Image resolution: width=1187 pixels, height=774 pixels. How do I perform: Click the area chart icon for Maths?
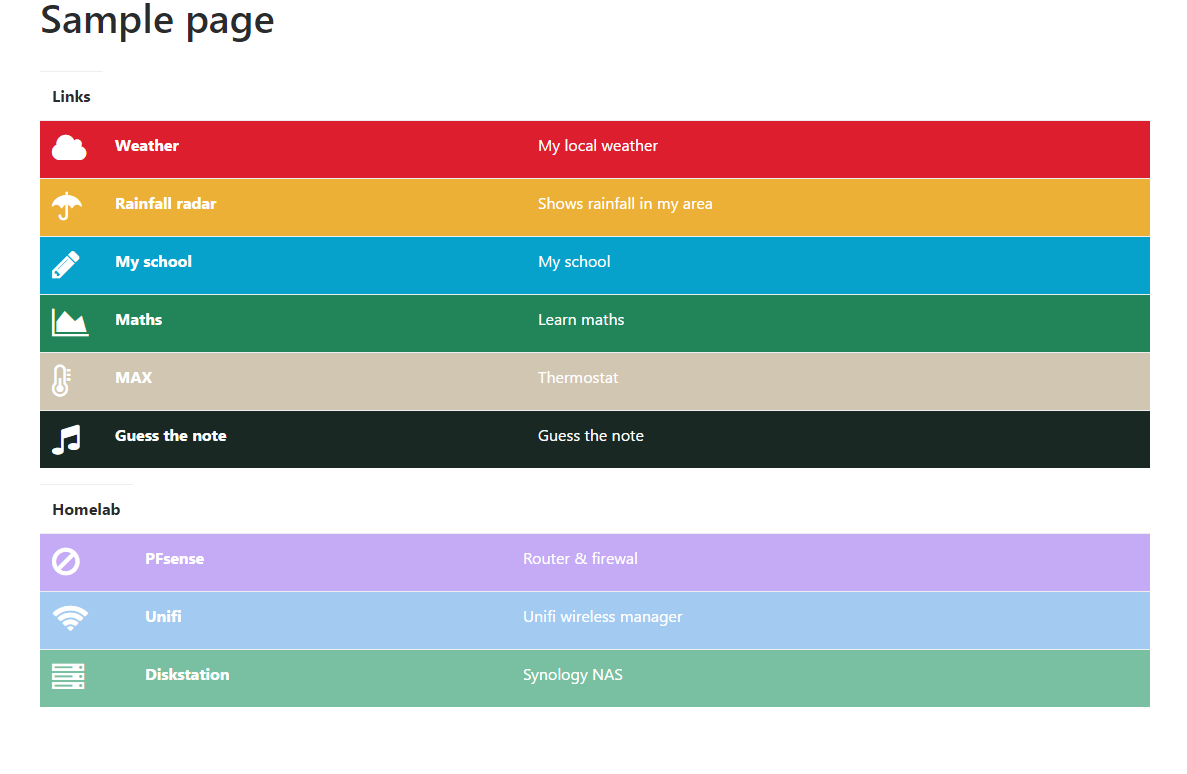pyautogui.click(x=70, y=323)
